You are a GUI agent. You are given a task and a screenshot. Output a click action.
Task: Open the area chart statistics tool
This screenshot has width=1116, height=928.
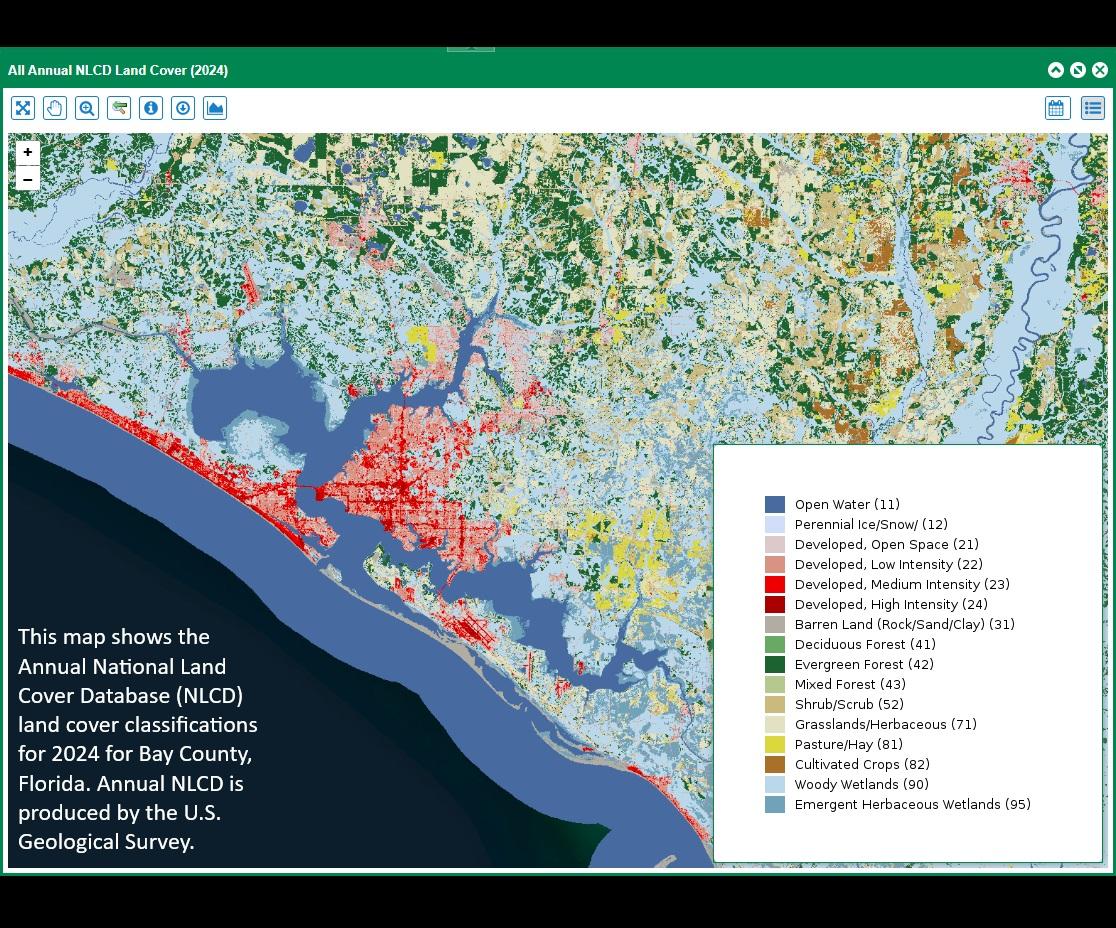click(215, 108)
